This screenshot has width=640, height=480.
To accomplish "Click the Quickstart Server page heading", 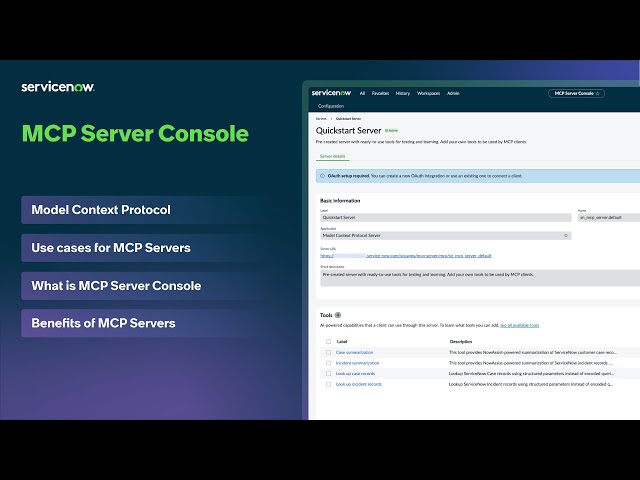I will [x=348, y=131].
